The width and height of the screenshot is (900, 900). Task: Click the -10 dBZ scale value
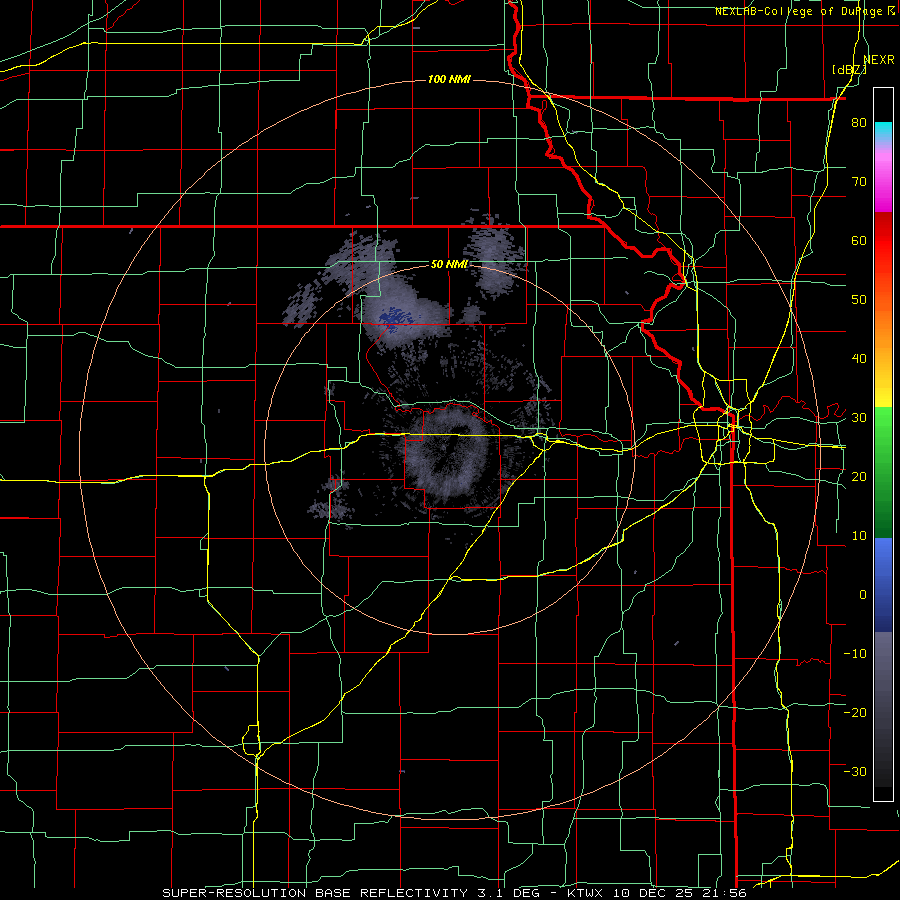855,654
